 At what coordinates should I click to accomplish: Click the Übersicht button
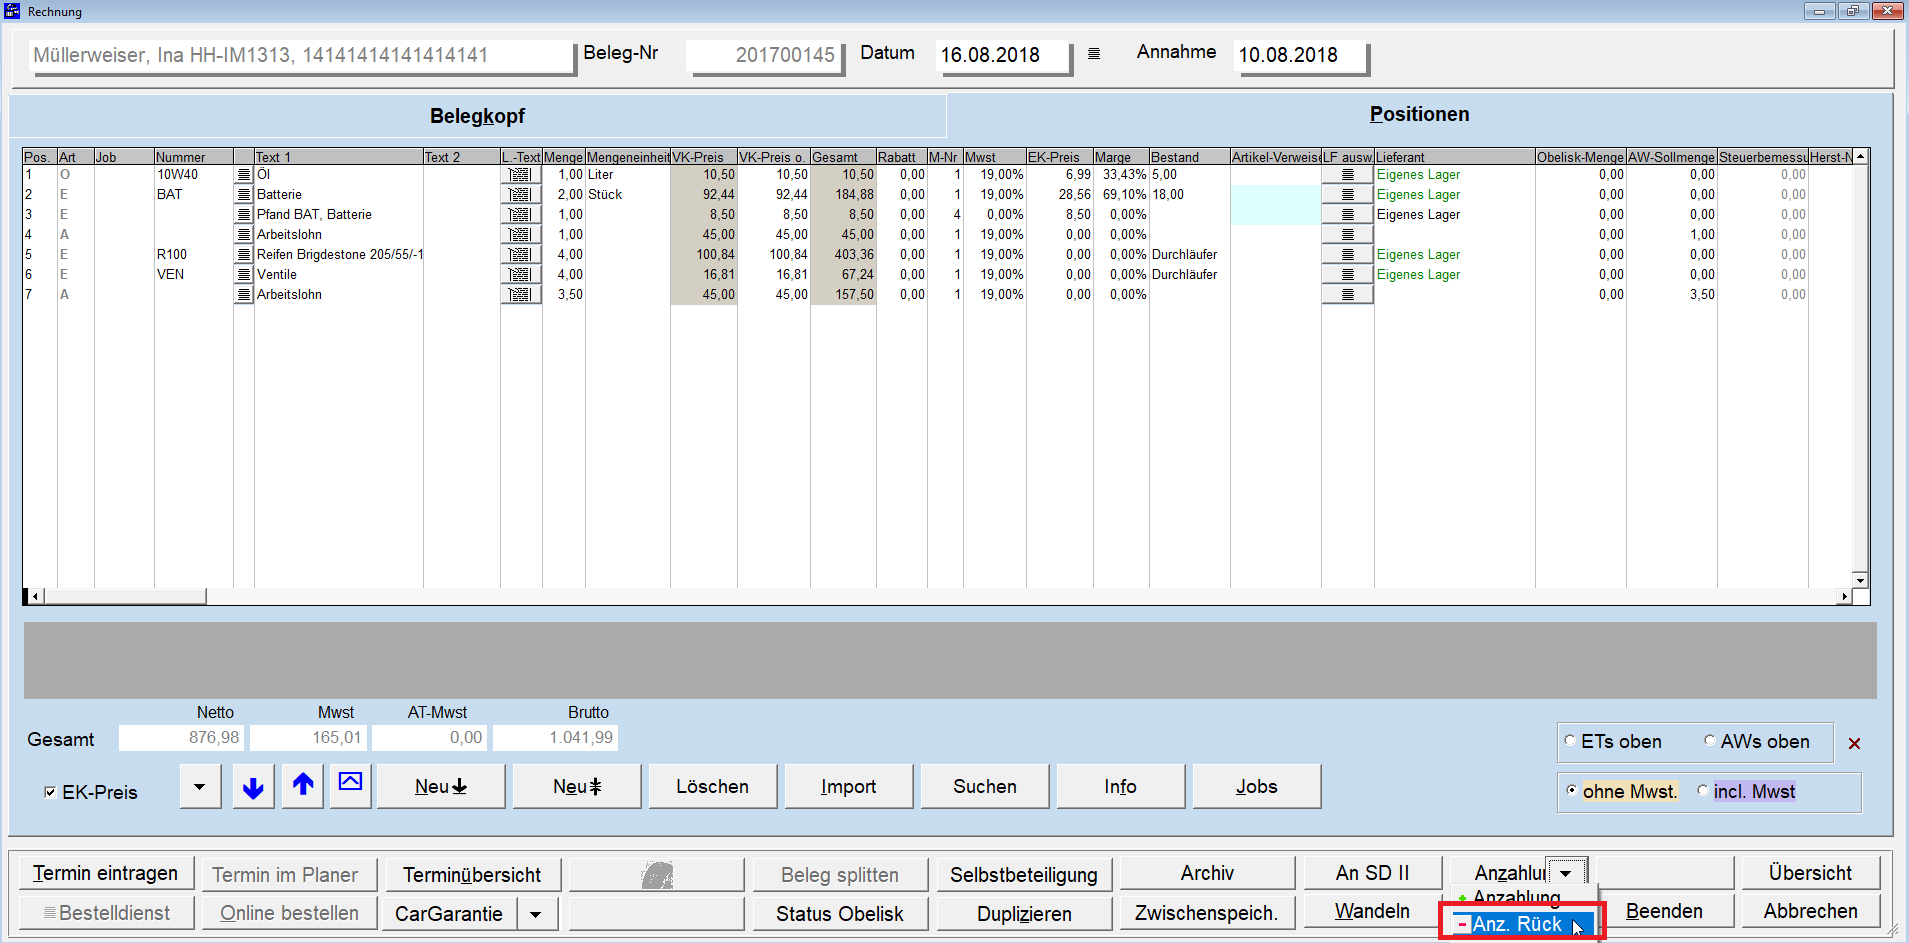click(1810, 873)
